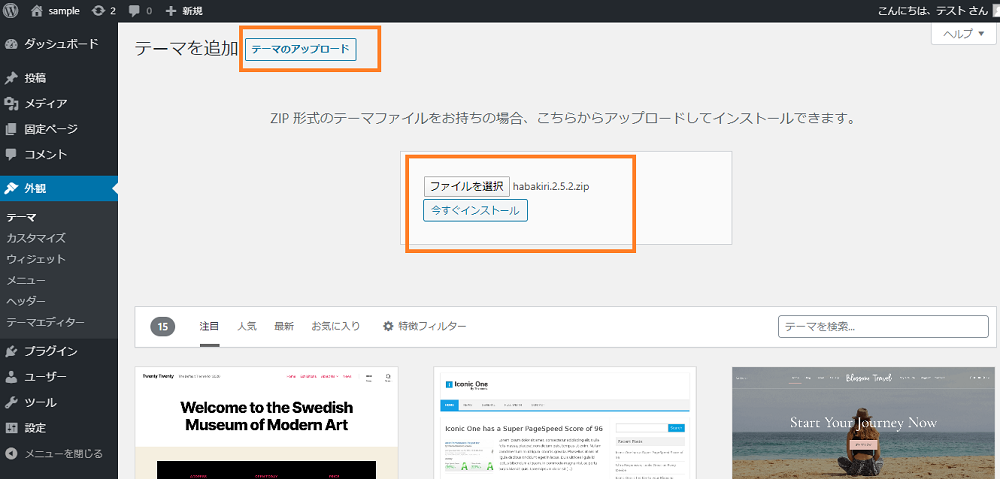The width and height of the screenshot is (1000, 479).
Task: Click the plus 新規 new content icon
Action: 171,11
